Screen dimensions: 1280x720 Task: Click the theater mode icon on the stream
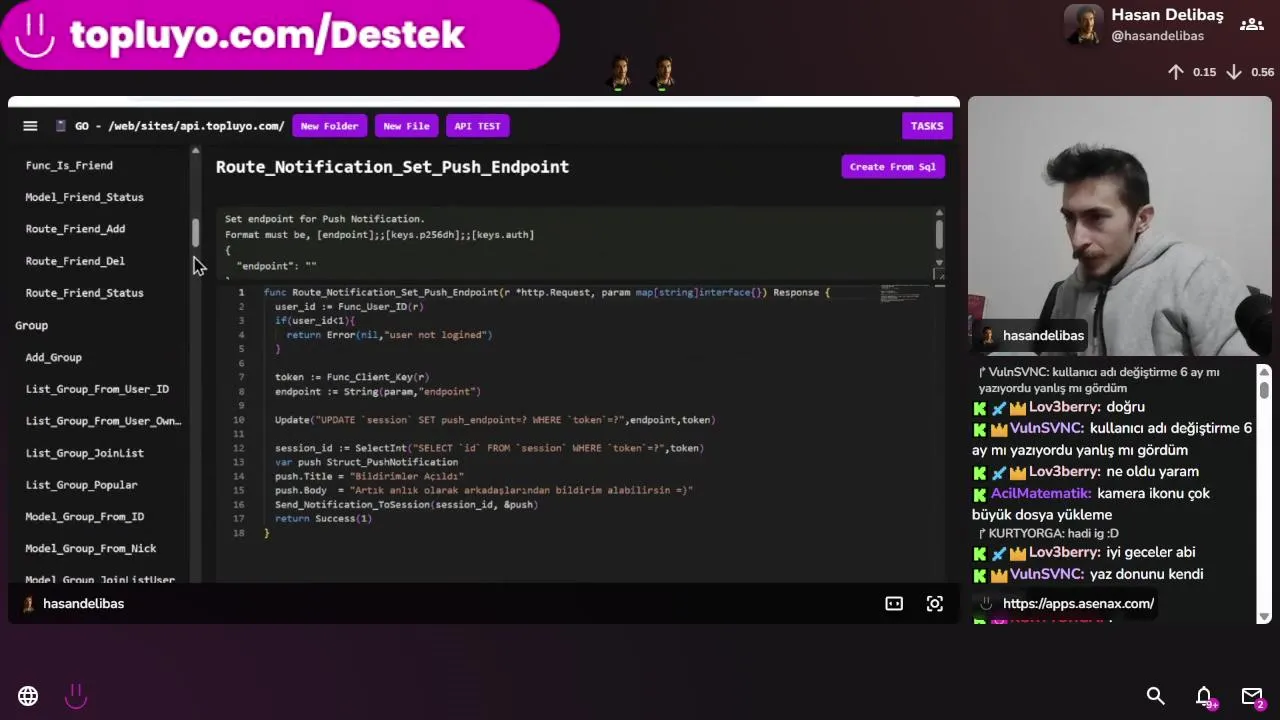pos(894,603)
